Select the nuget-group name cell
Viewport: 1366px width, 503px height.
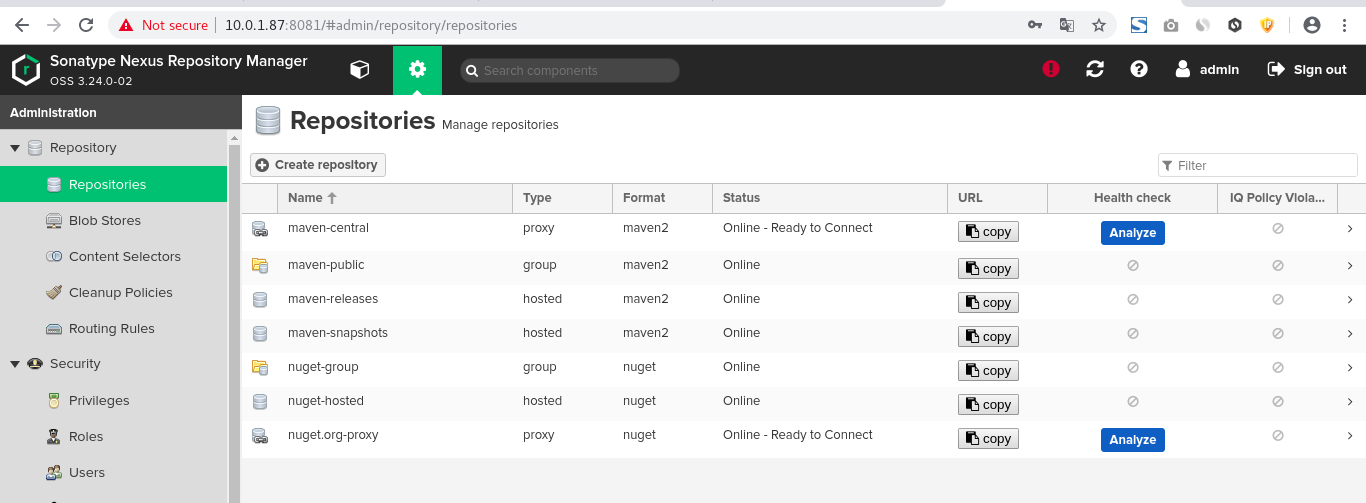click(x=323, y=366)
